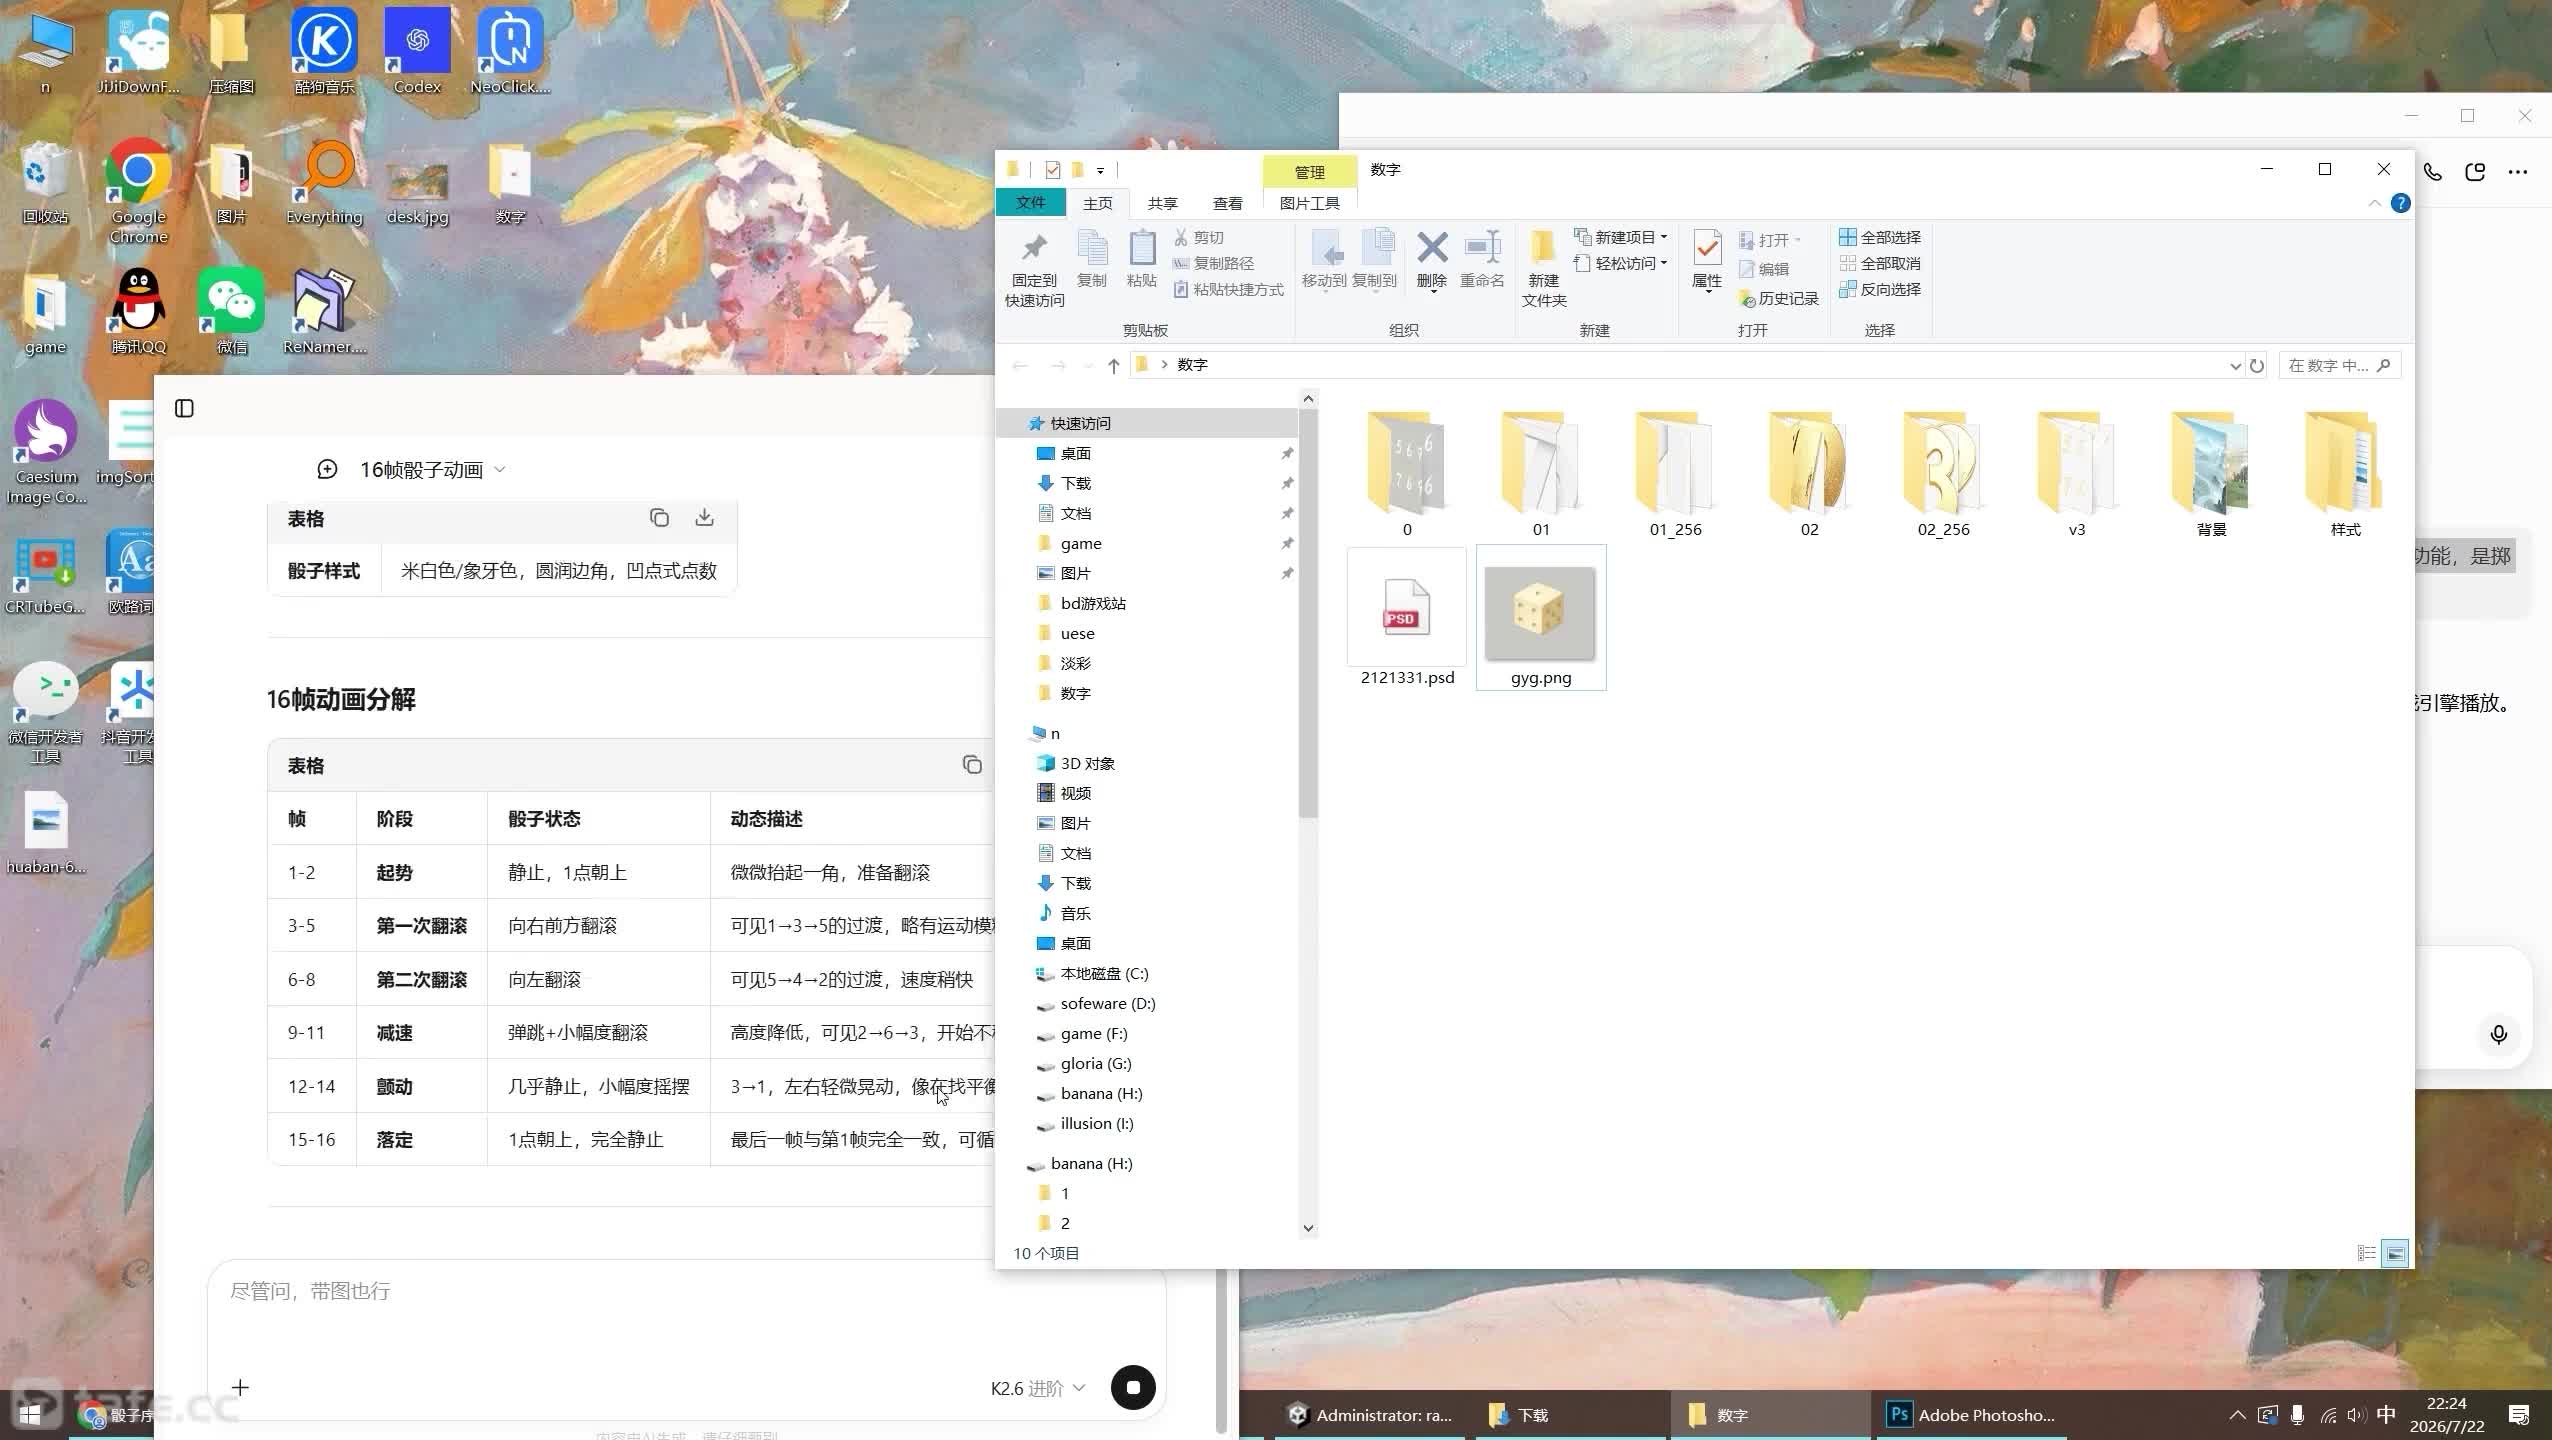Switch Explorer to details view icon
Viewport: 2552px width, 1440px height.
[x=2366, y=1253]
